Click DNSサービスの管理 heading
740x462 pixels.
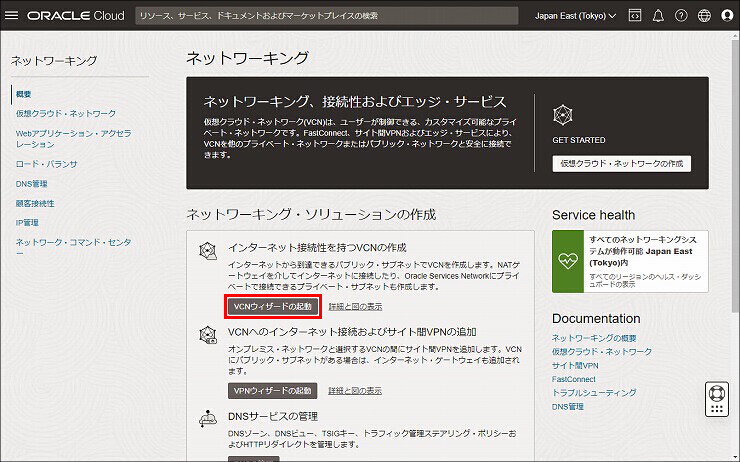point(273,416)
